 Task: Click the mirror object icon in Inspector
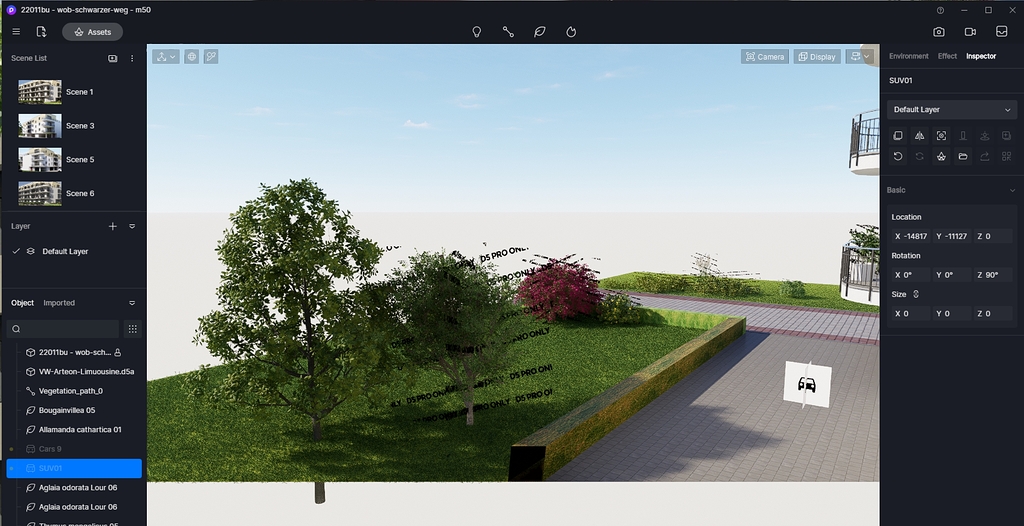click(920, 136)
